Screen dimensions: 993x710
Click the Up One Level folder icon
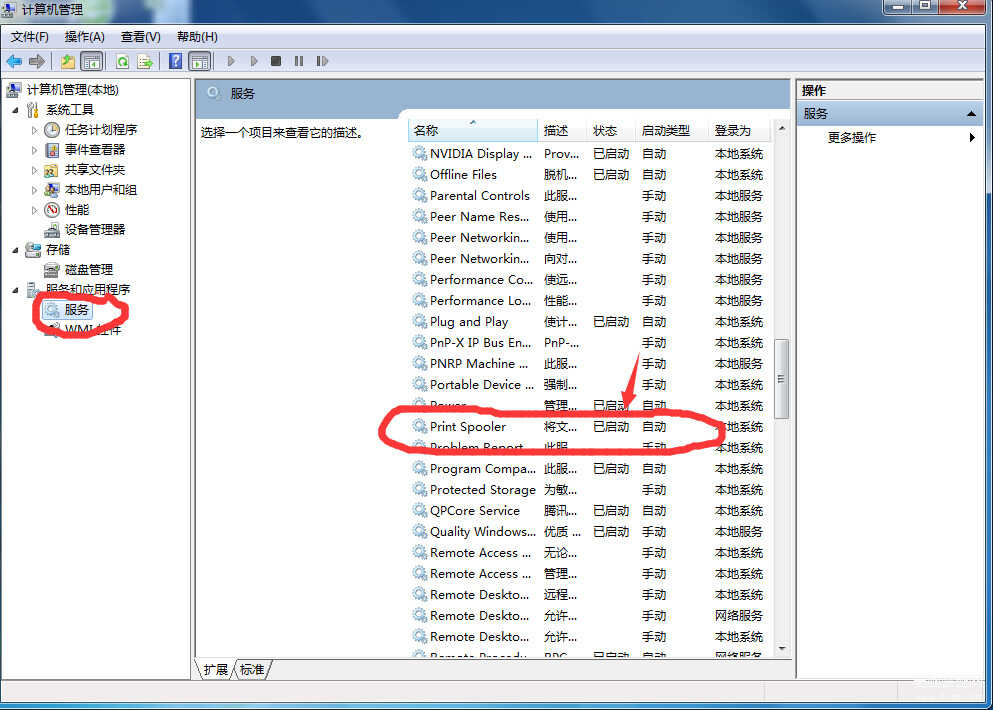[68, 61]
